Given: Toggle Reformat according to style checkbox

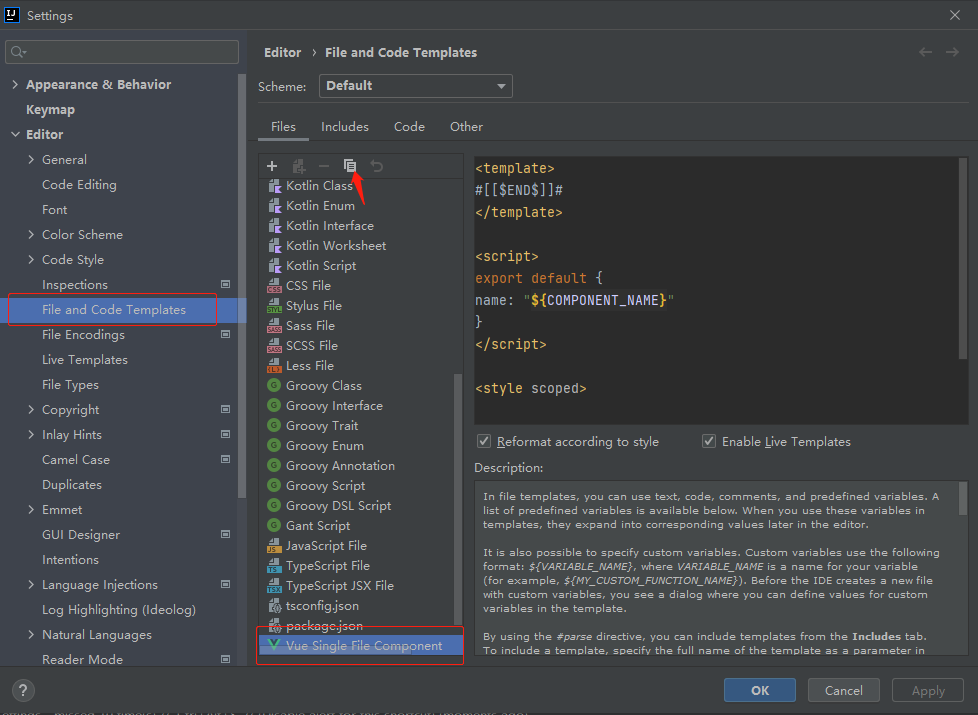Looking at the screenshot, I should (x=484, y=441).
